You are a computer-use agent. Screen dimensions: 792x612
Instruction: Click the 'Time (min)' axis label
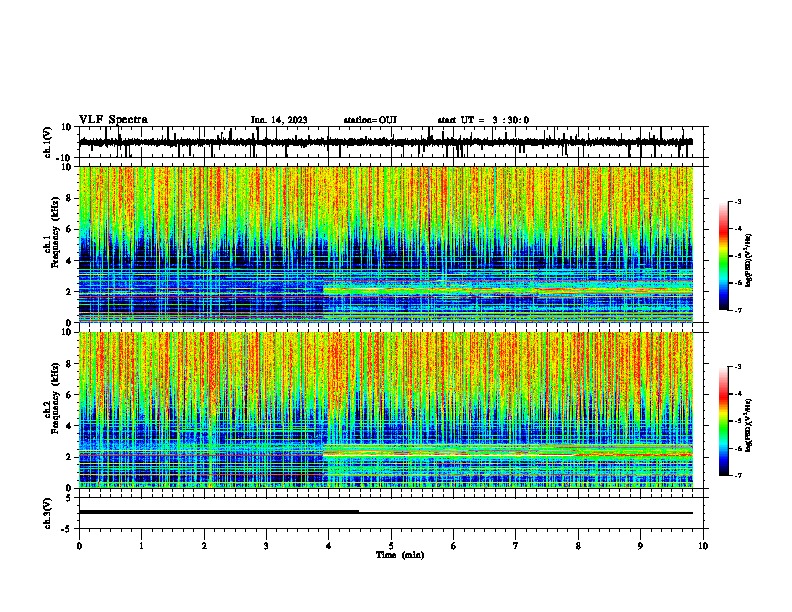tap(400, 555)
